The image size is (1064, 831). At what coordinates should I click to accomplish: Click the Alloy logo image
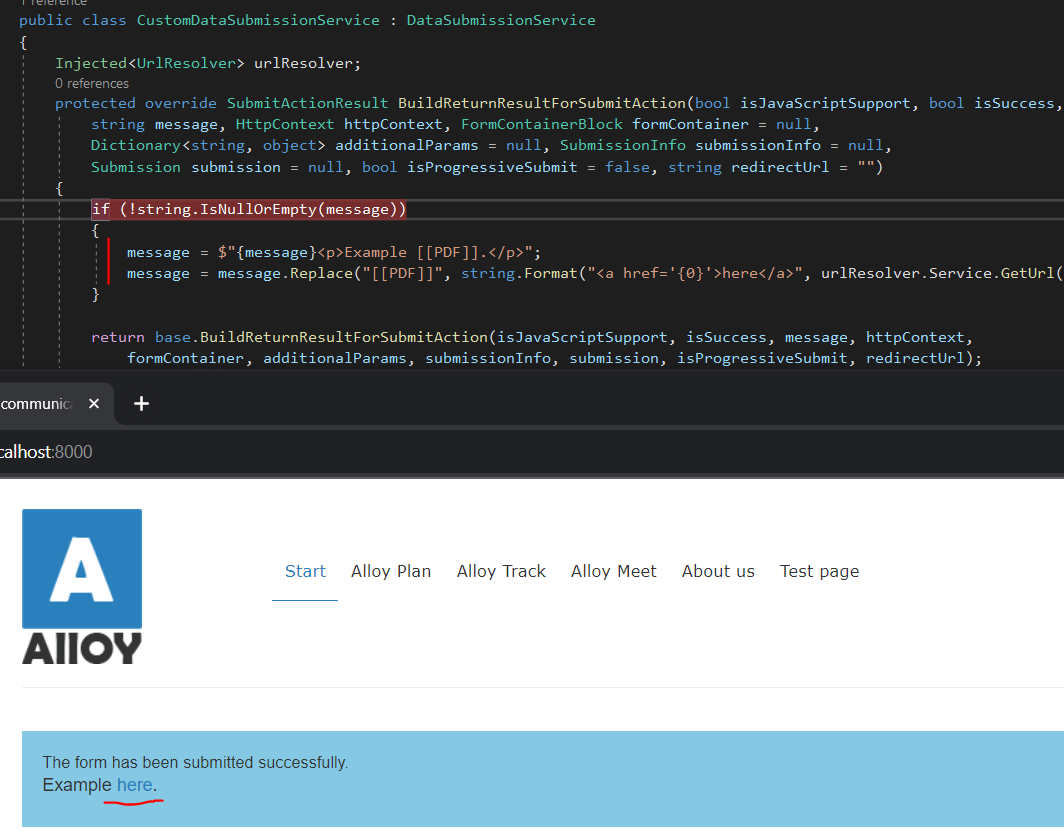click(x=82, y=586)
